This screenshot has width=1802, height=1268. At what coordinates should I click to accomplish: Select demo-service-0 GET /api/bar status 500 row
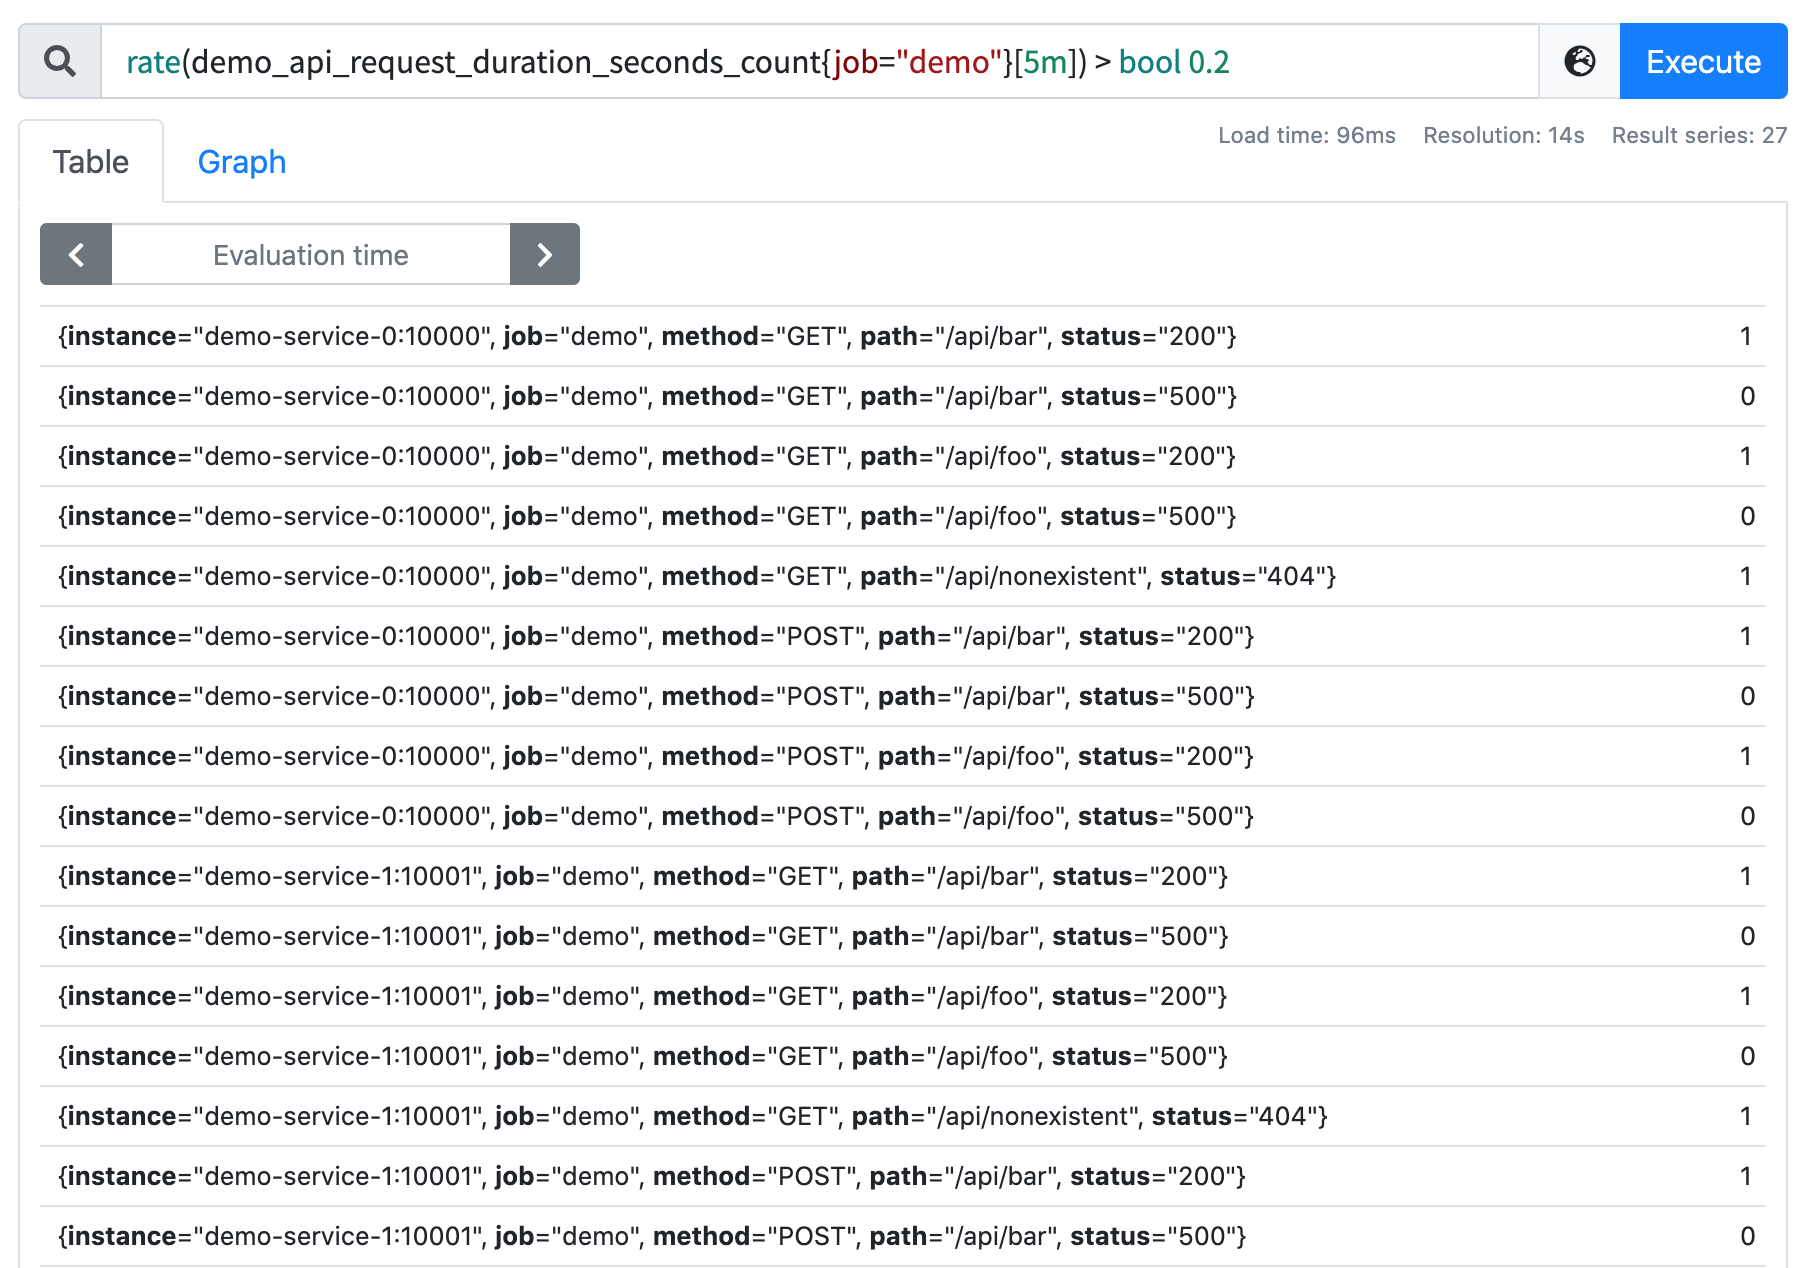(903, 396)
